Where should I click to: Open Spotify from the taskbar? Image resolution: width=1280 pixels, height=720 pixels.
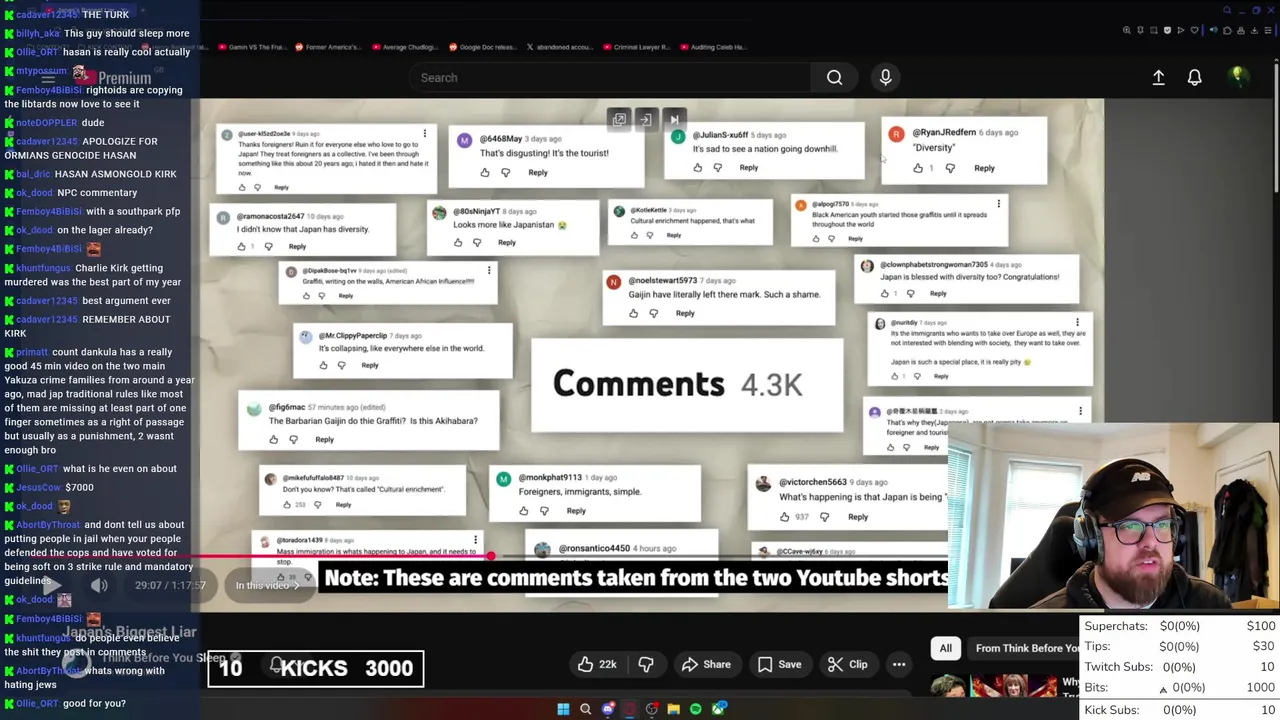[x=696, y=709]
